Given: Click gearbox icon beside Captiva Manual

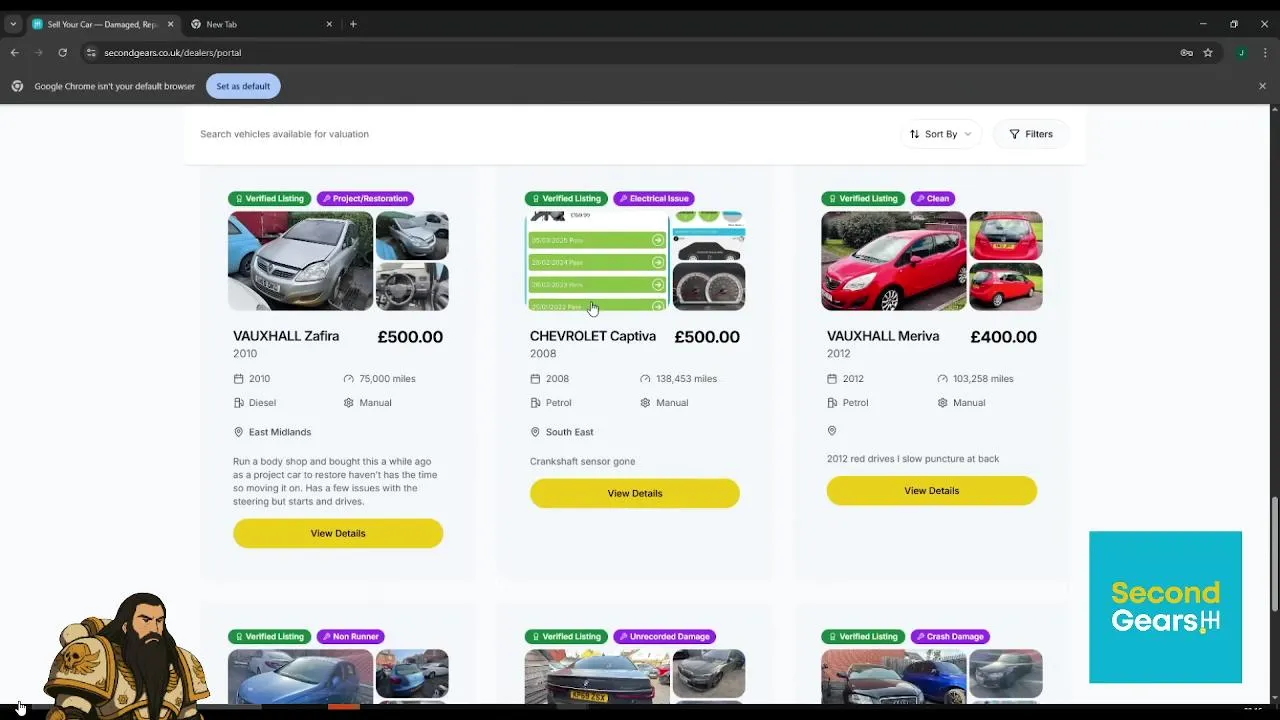Looking at the screenshot, I should coord(645,403).
